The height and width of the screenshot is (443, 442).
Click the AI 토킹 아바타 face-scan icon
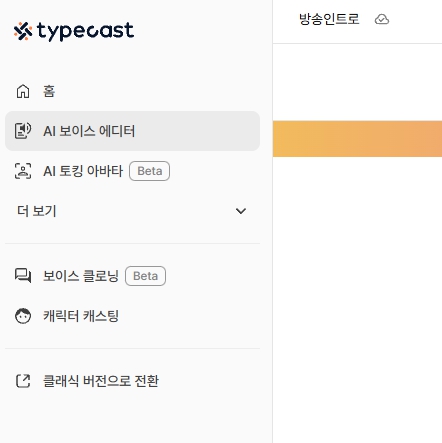(23, 171)
